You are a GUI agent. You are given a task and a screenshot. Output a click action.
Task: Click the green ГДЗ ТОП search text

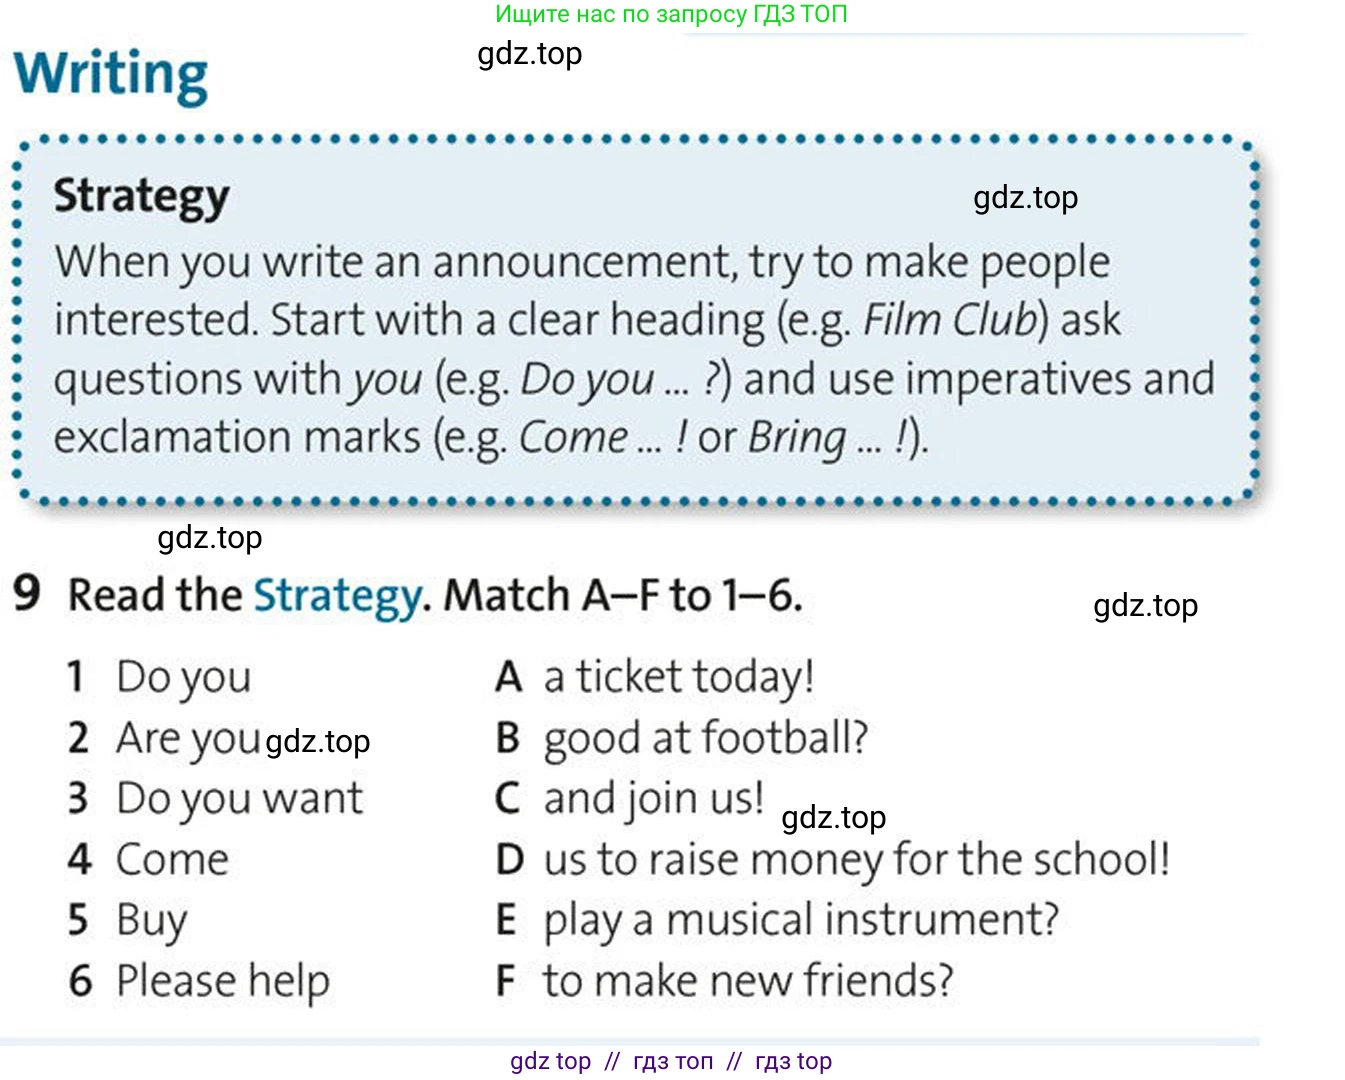click(671, 14)
